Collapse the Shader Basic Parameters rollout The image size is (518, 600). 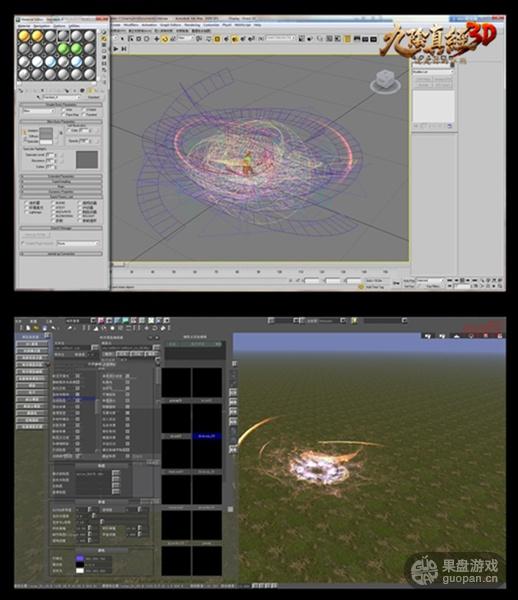pos(61,104)
